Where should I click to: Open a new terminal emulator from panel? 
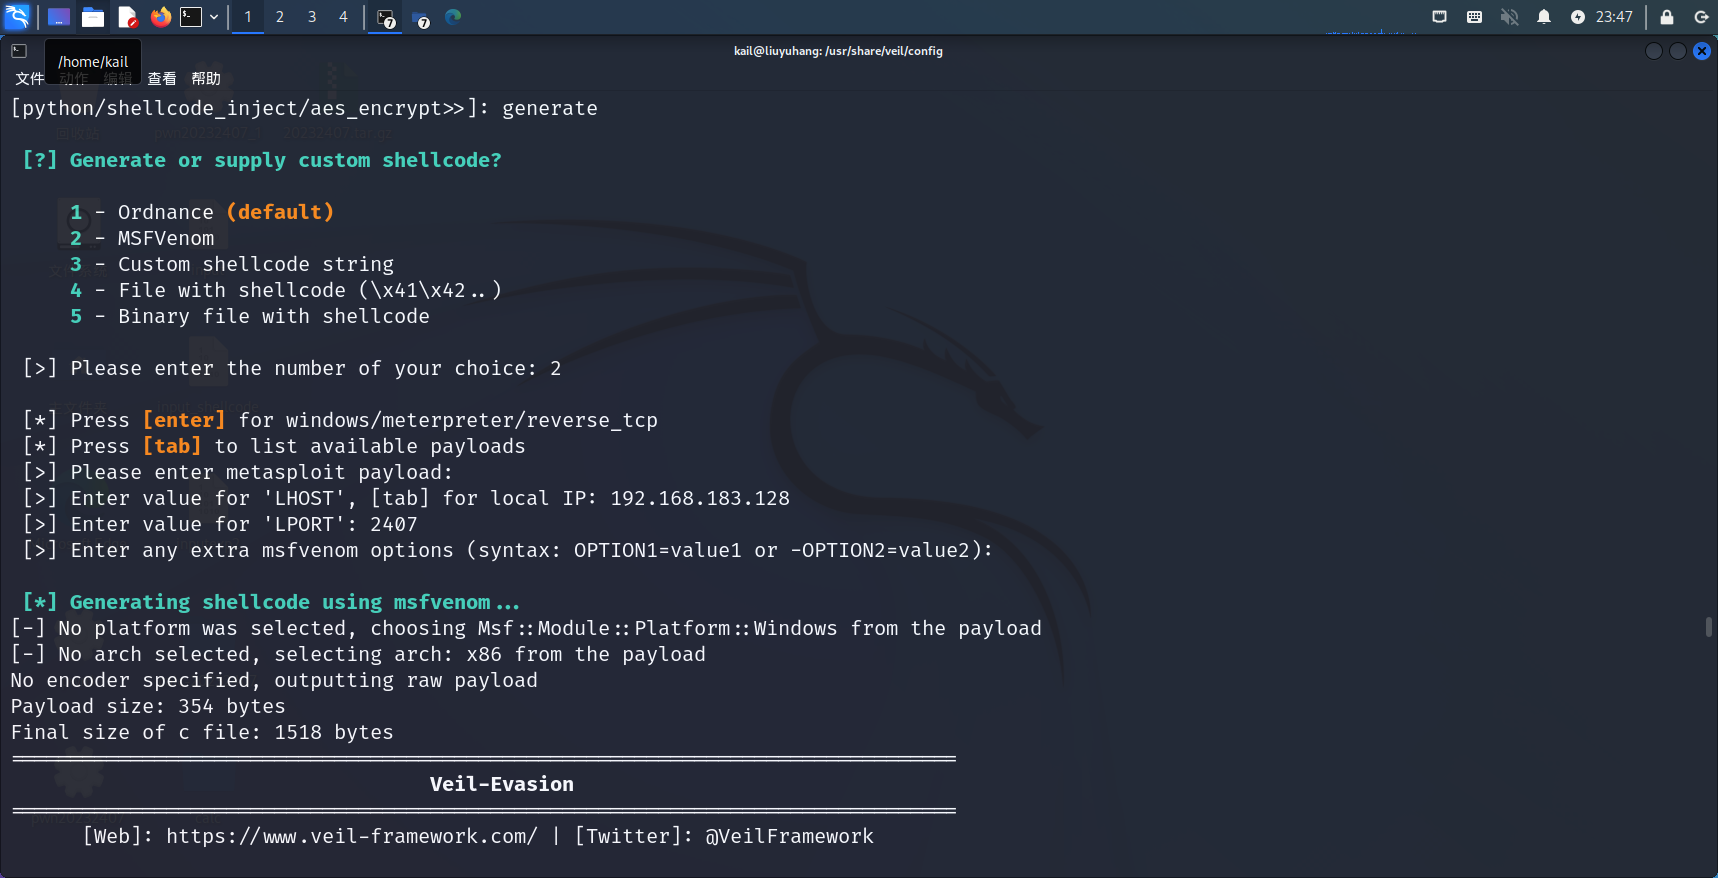191,17
